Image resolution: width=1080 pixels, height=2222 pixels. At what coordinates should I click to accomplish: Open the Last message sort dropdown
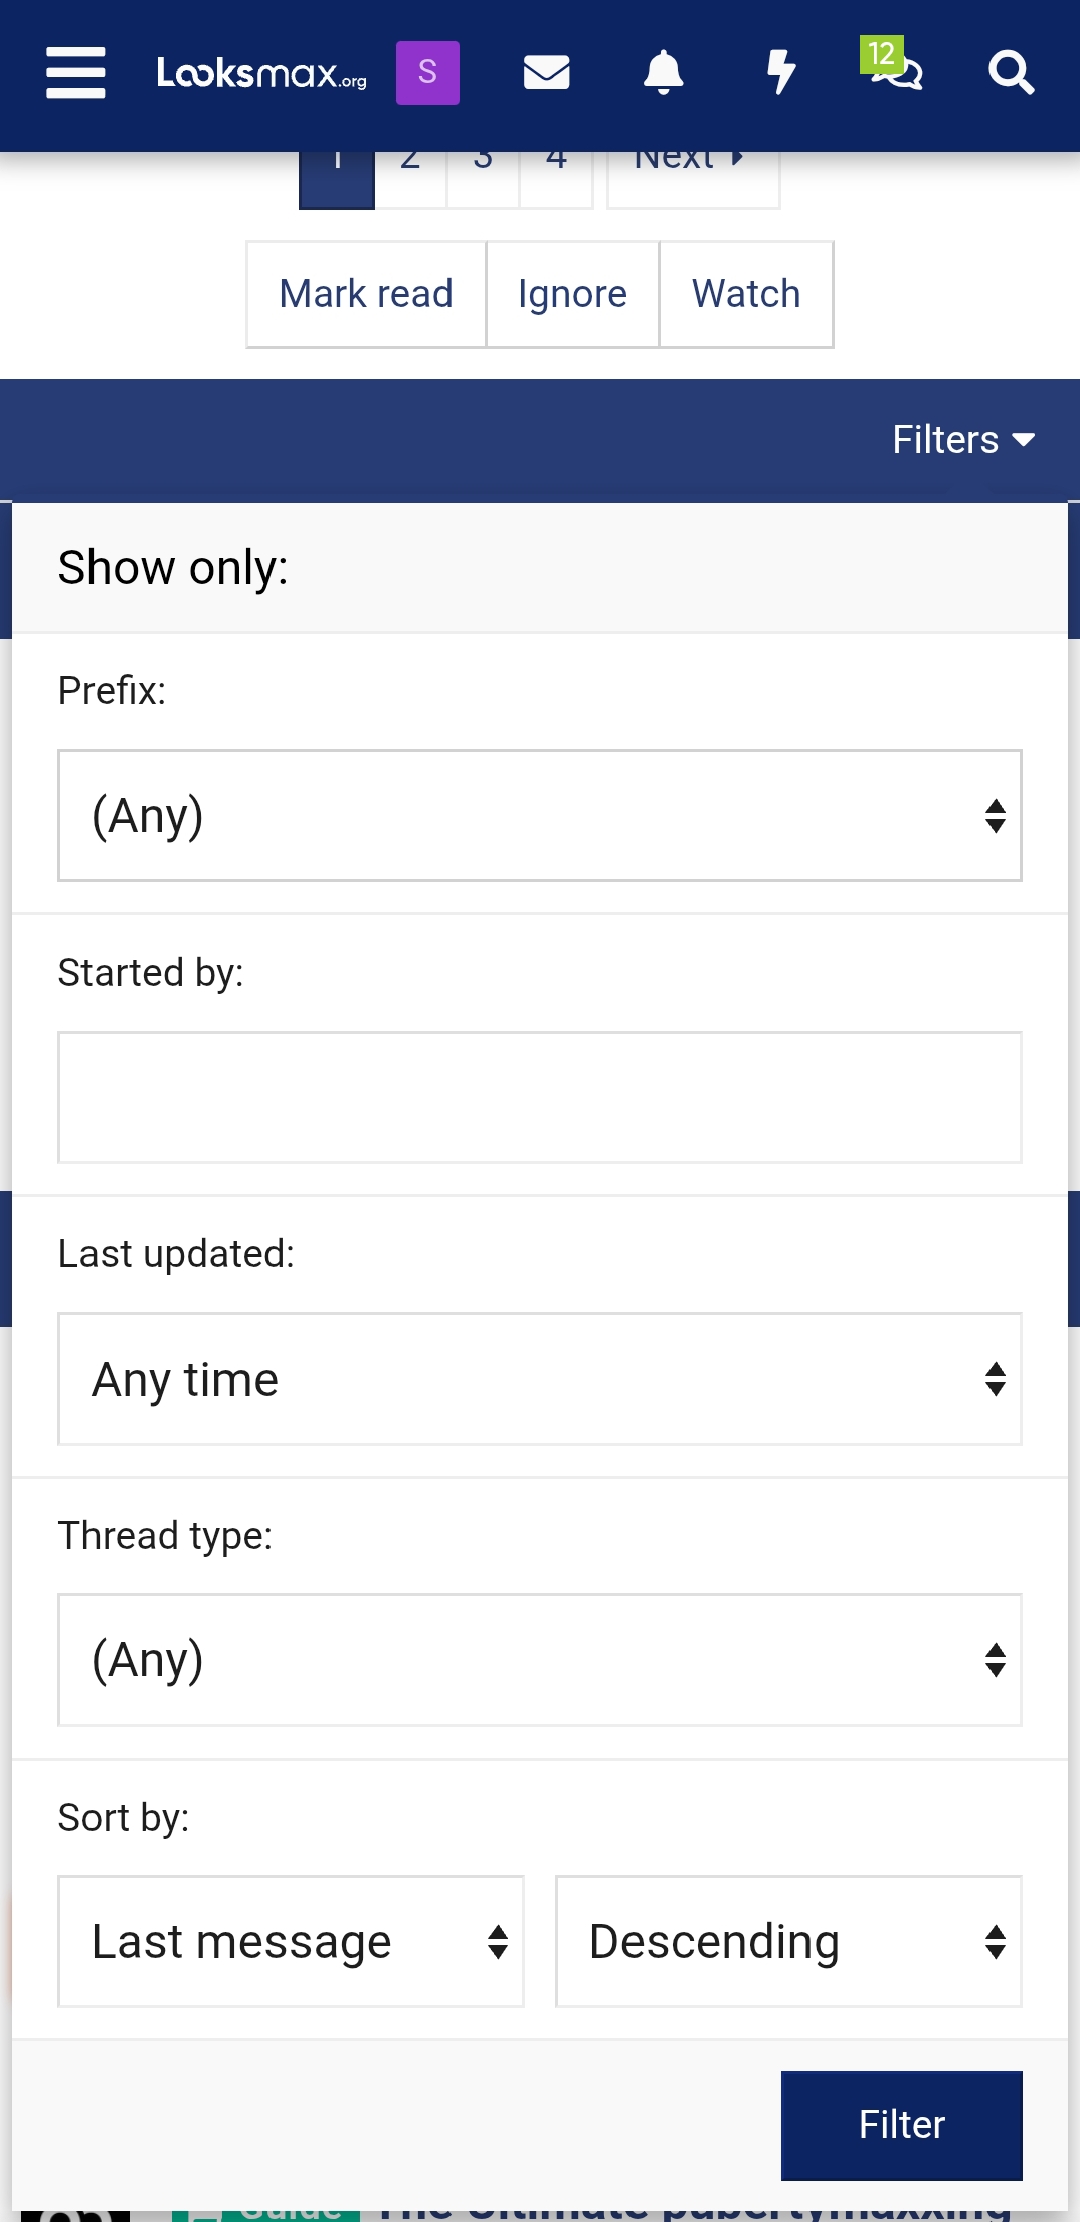pos(291,1942)
